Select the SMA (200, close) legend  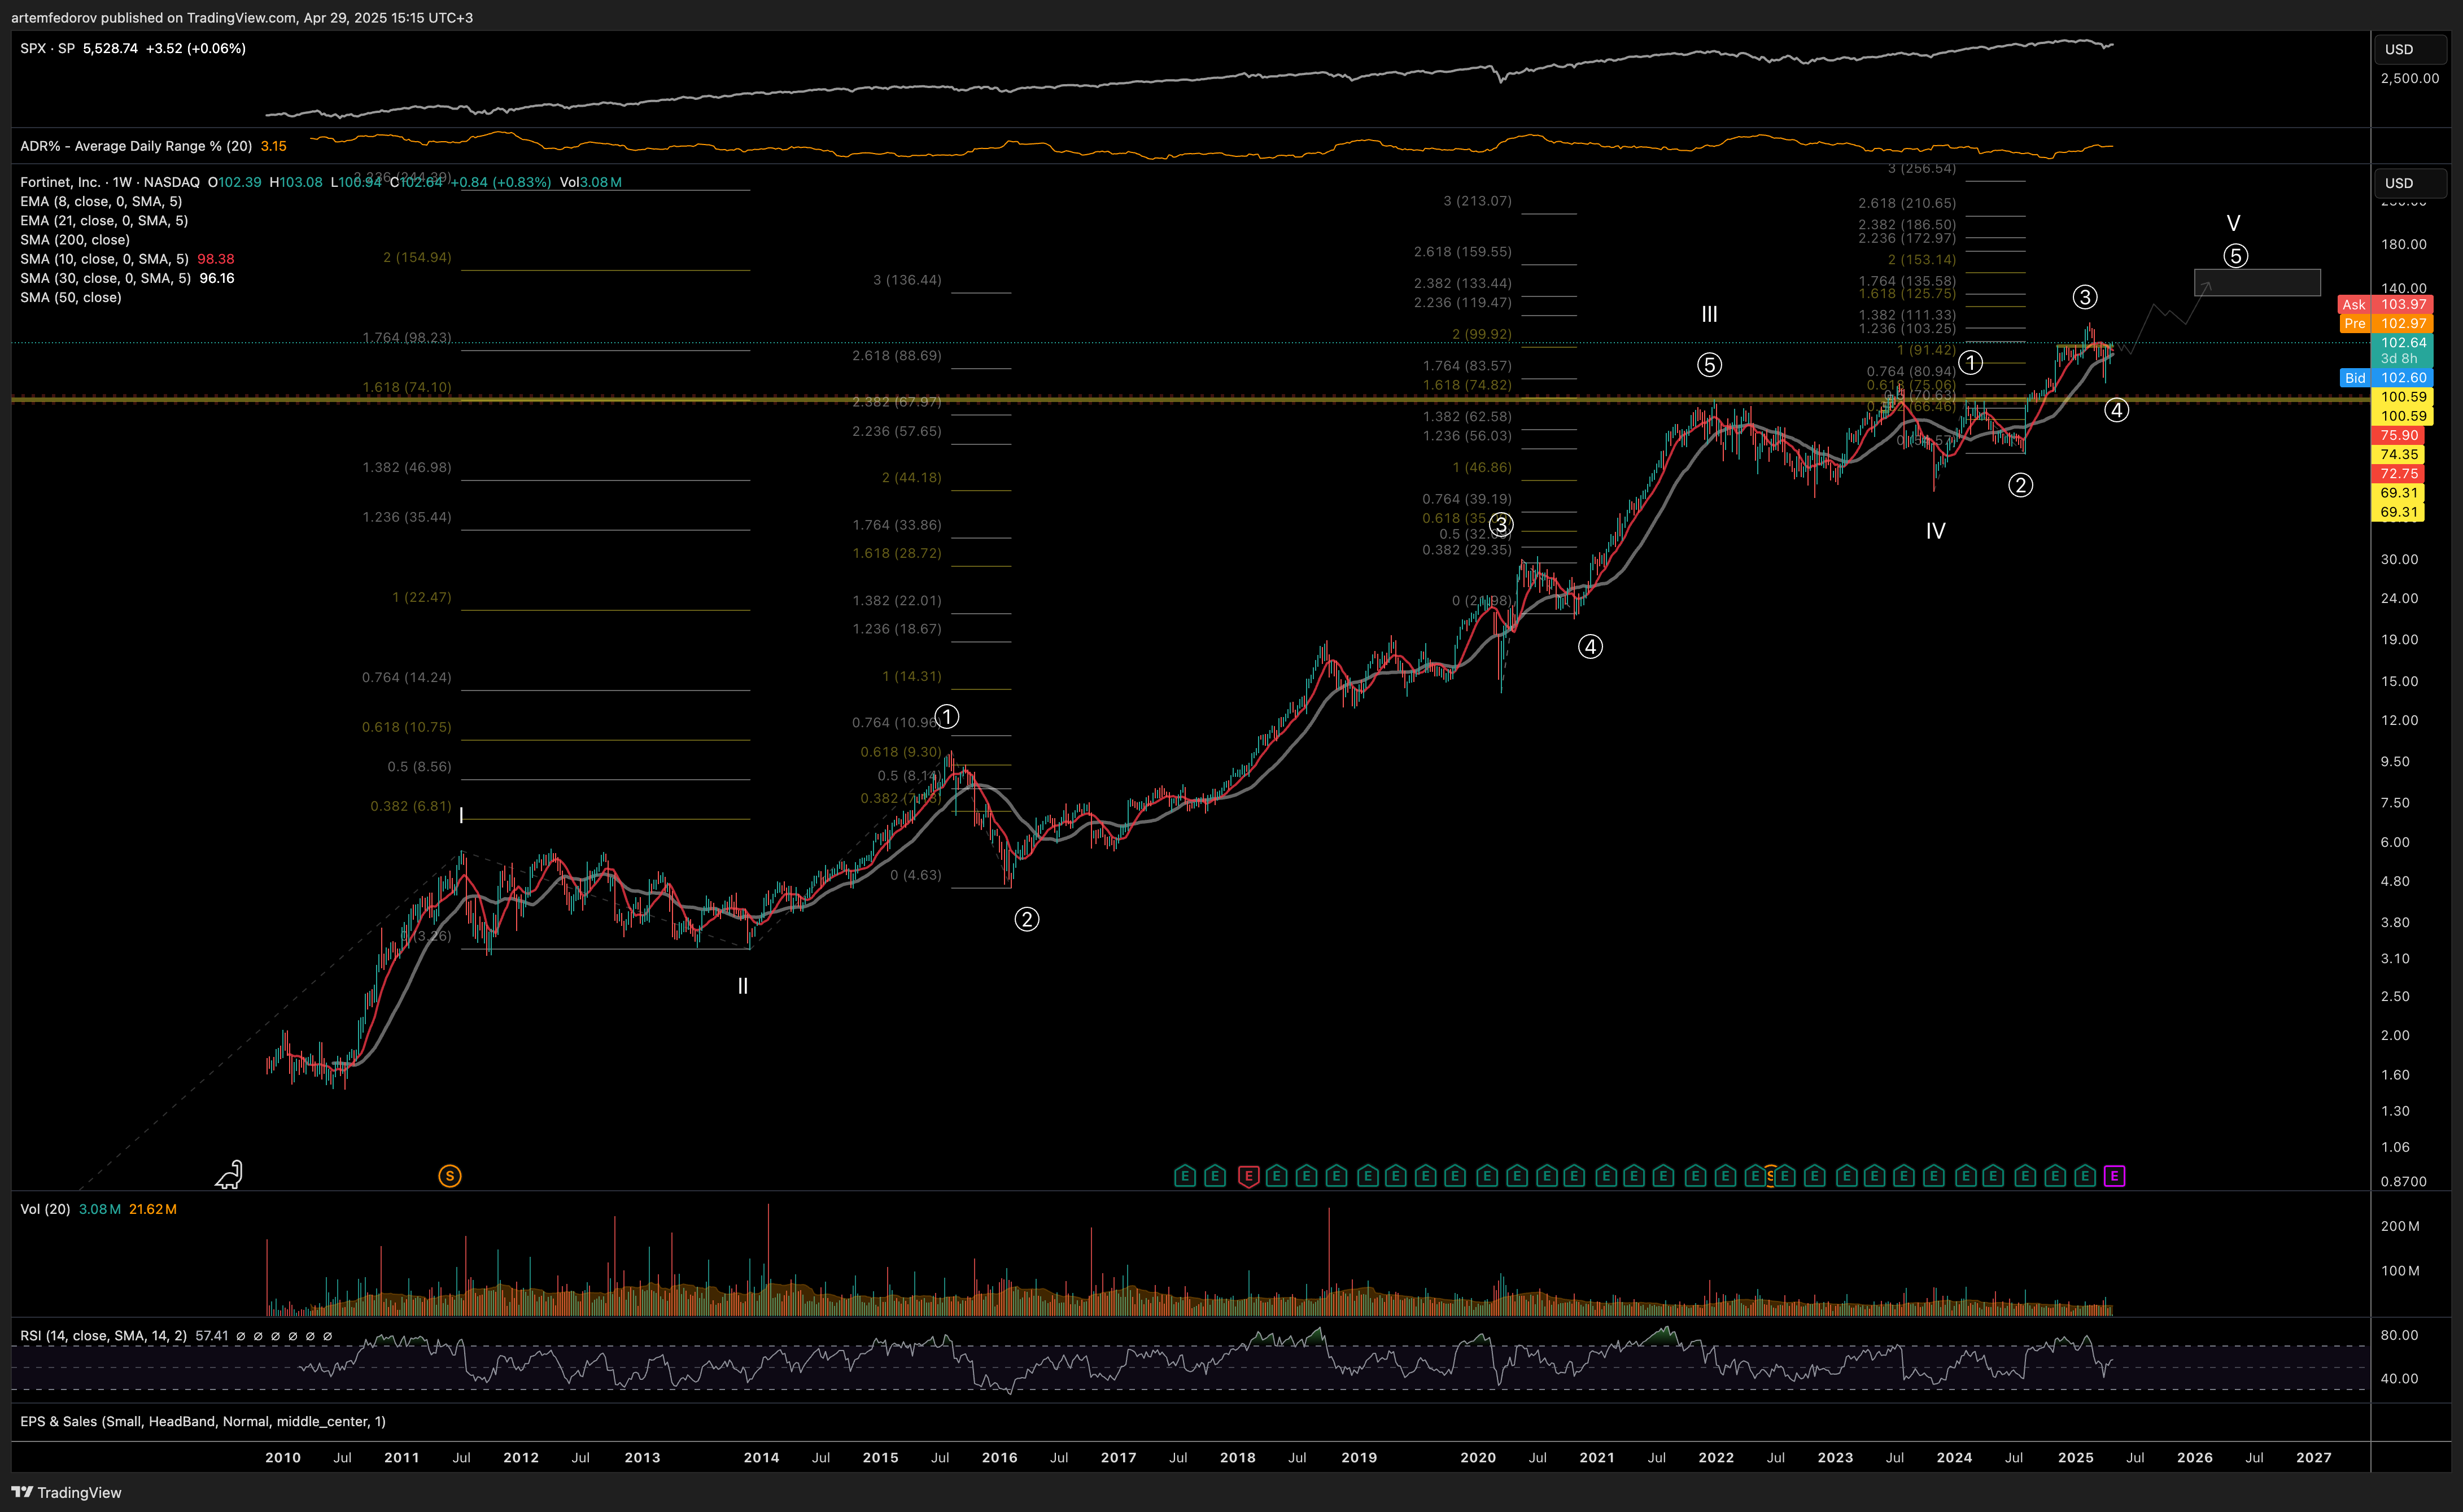pyautogui.click(x=75, y=239)
